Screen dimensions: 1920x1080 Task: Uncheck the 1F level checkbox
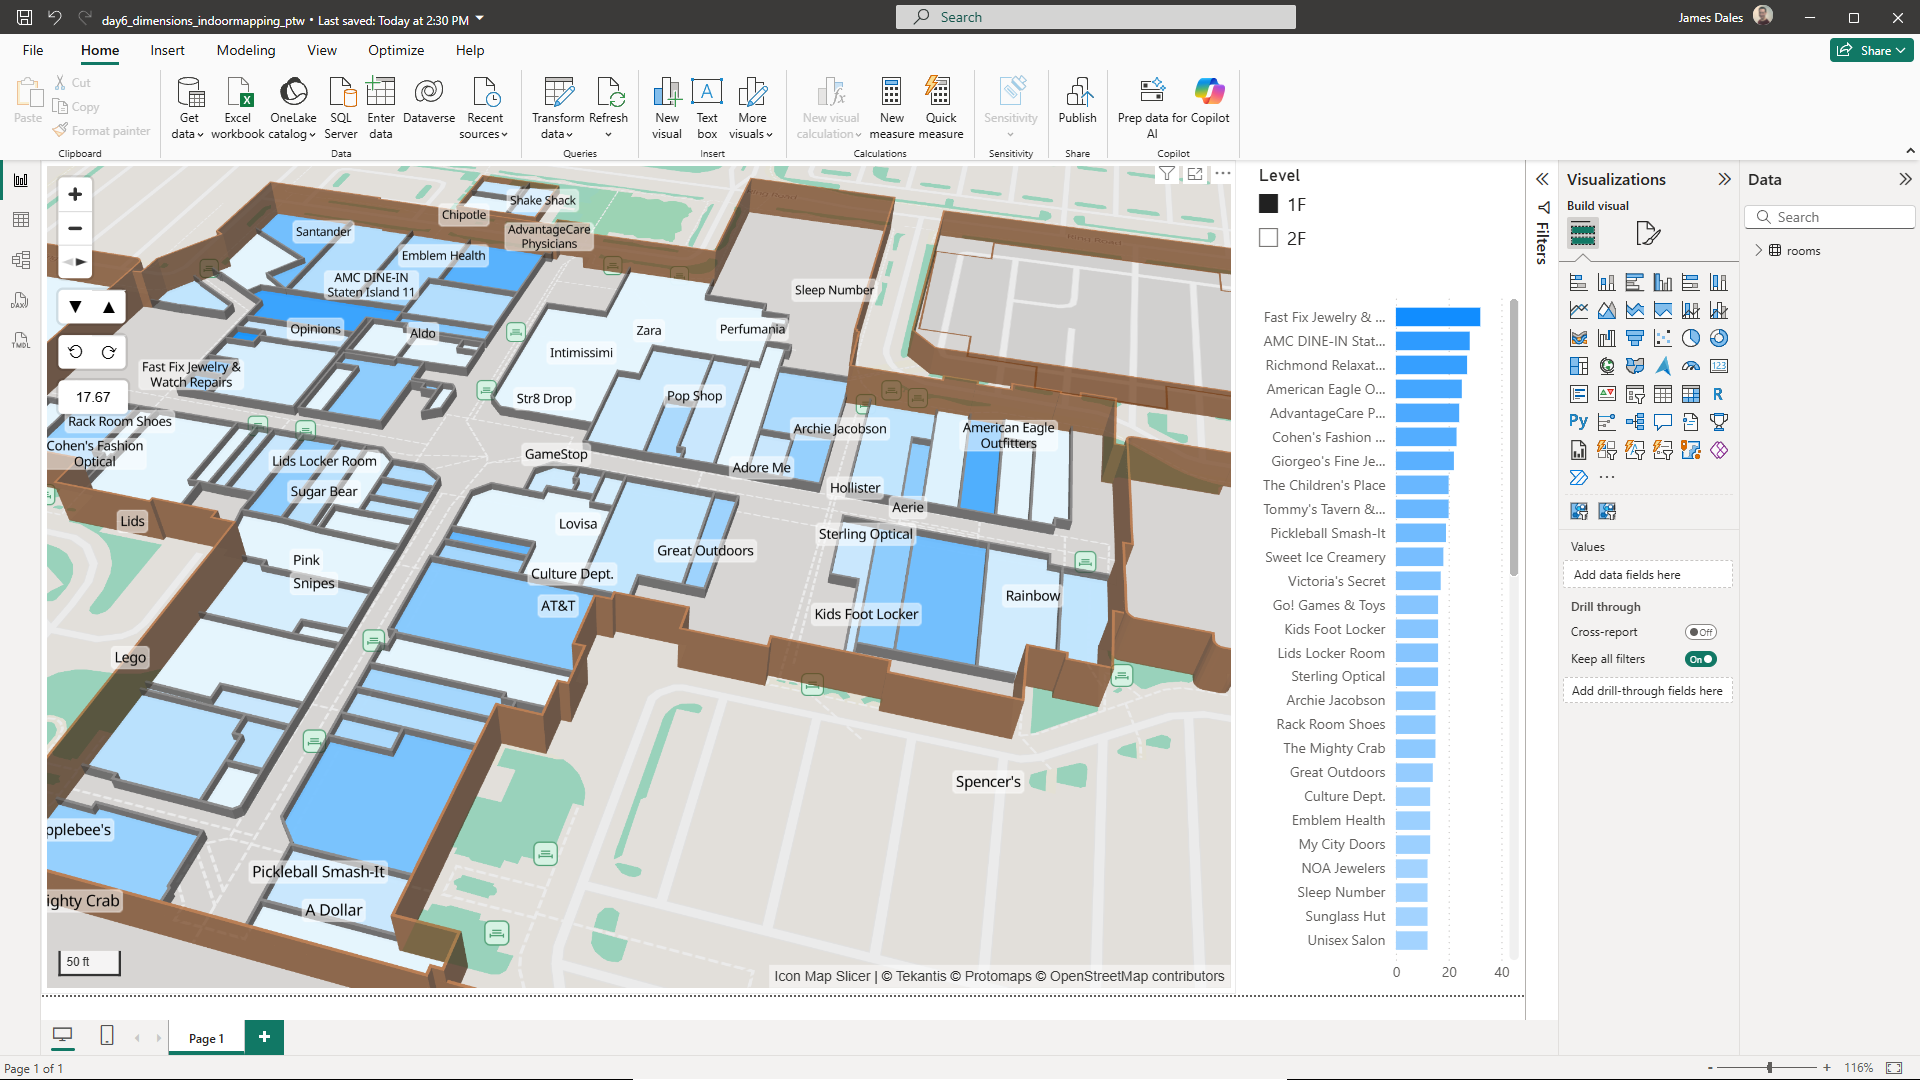coord(1268,204)
